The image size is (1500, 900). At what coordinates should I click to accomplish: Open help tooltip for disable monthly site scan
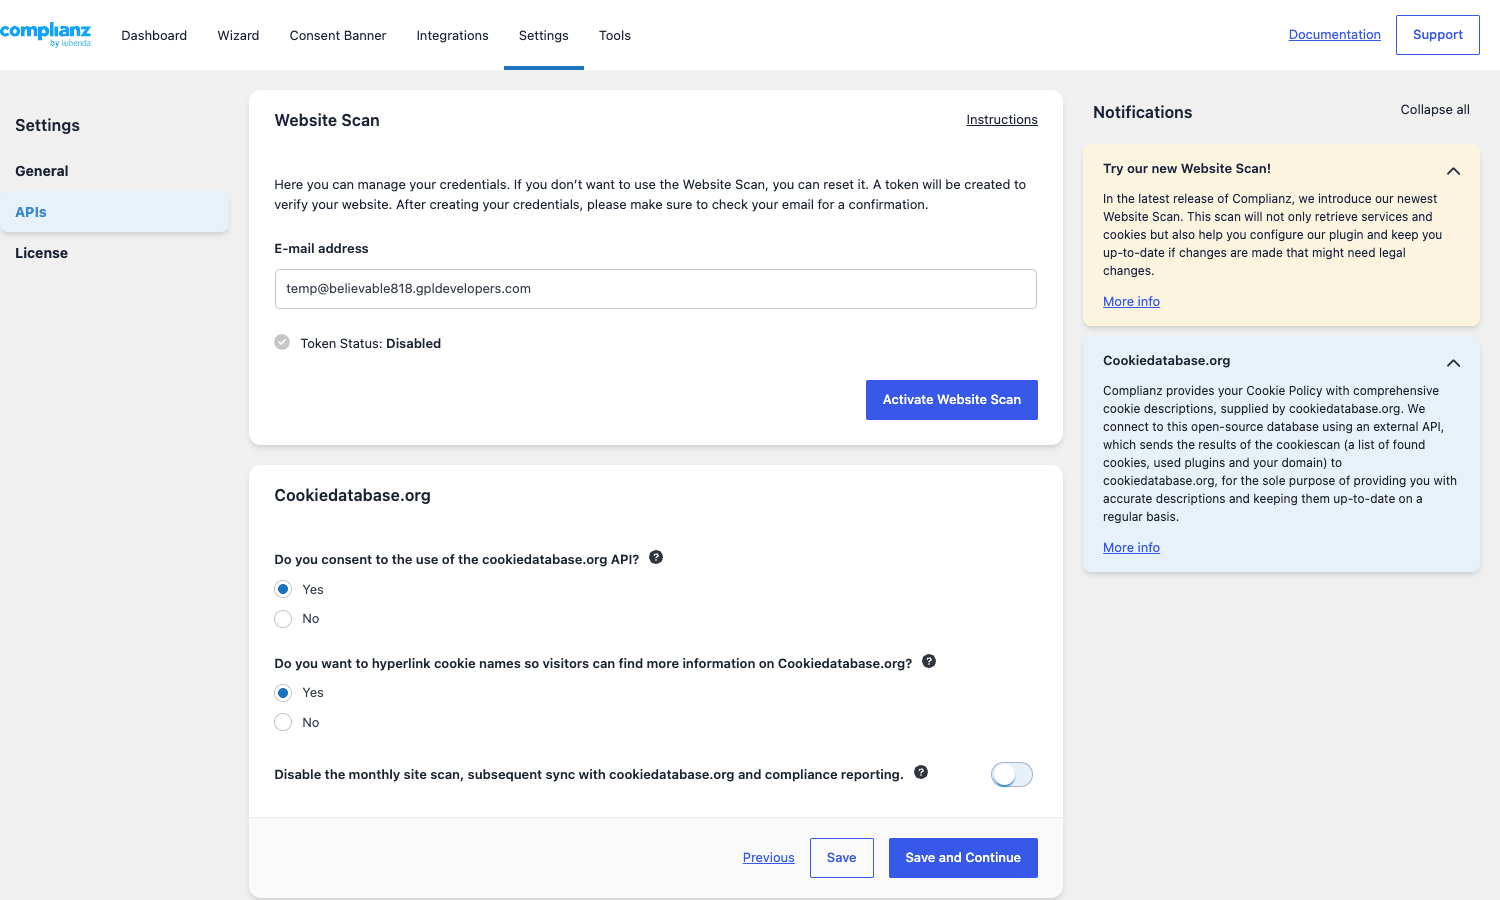pos(921,772)
